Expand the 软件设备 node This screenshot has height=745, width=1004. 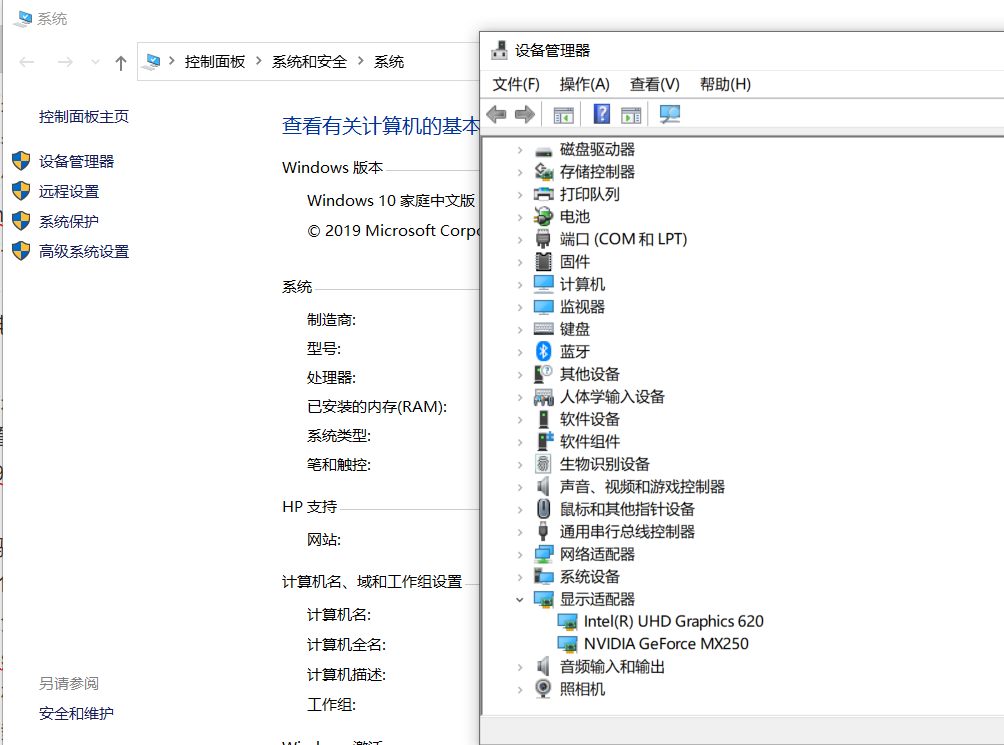pos(520,420)
